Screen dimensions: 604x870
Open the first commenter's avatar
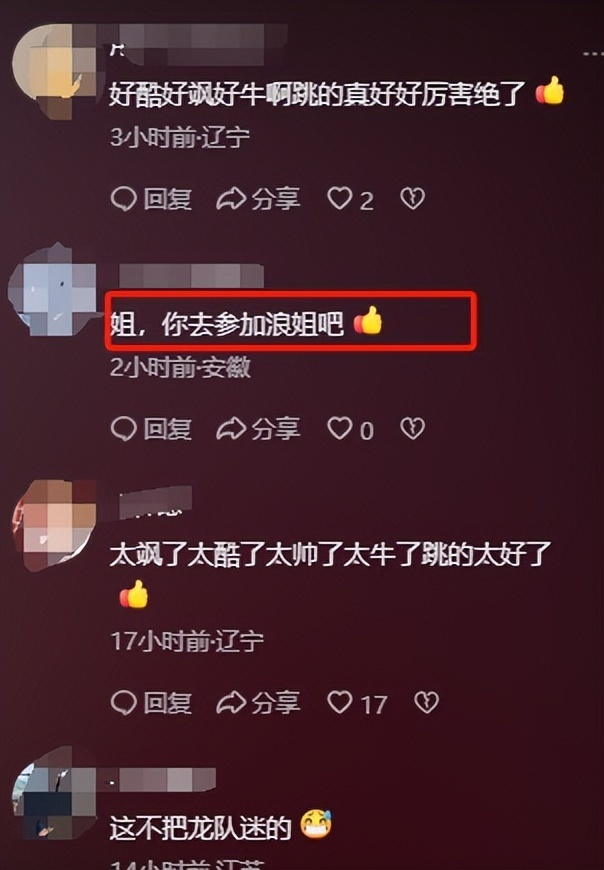pyautogui.click(x=54, y=71)
